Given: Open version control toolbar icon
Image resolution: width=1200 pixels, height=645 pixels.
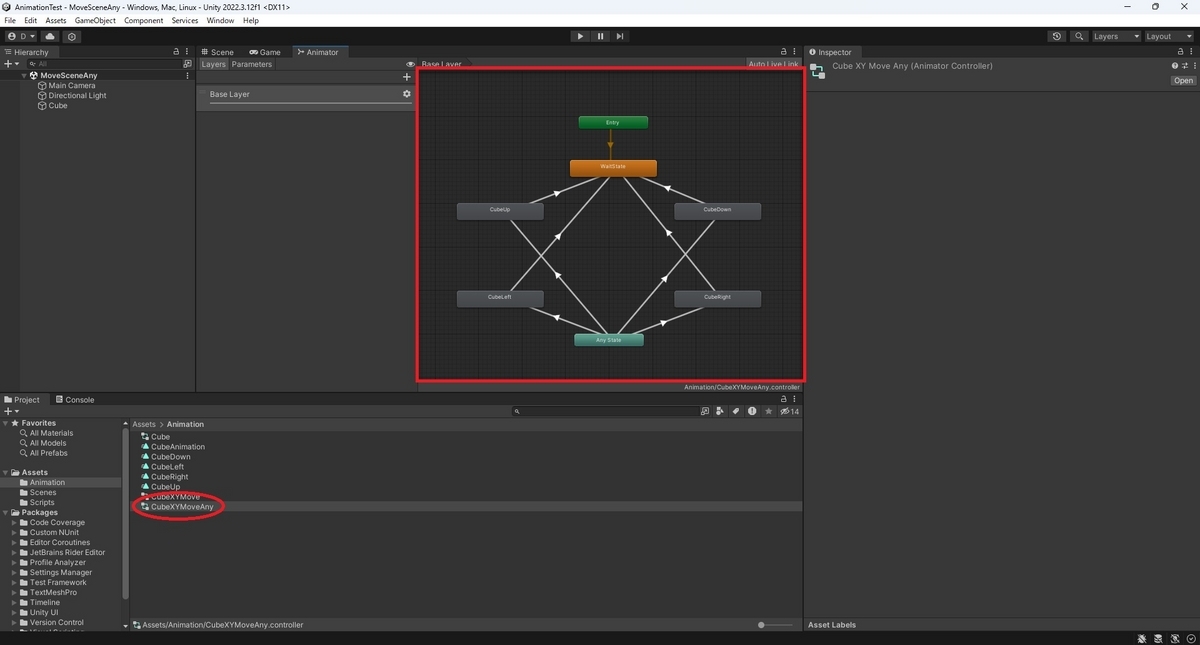Looking at the screenshot, I should click(72, 36).
